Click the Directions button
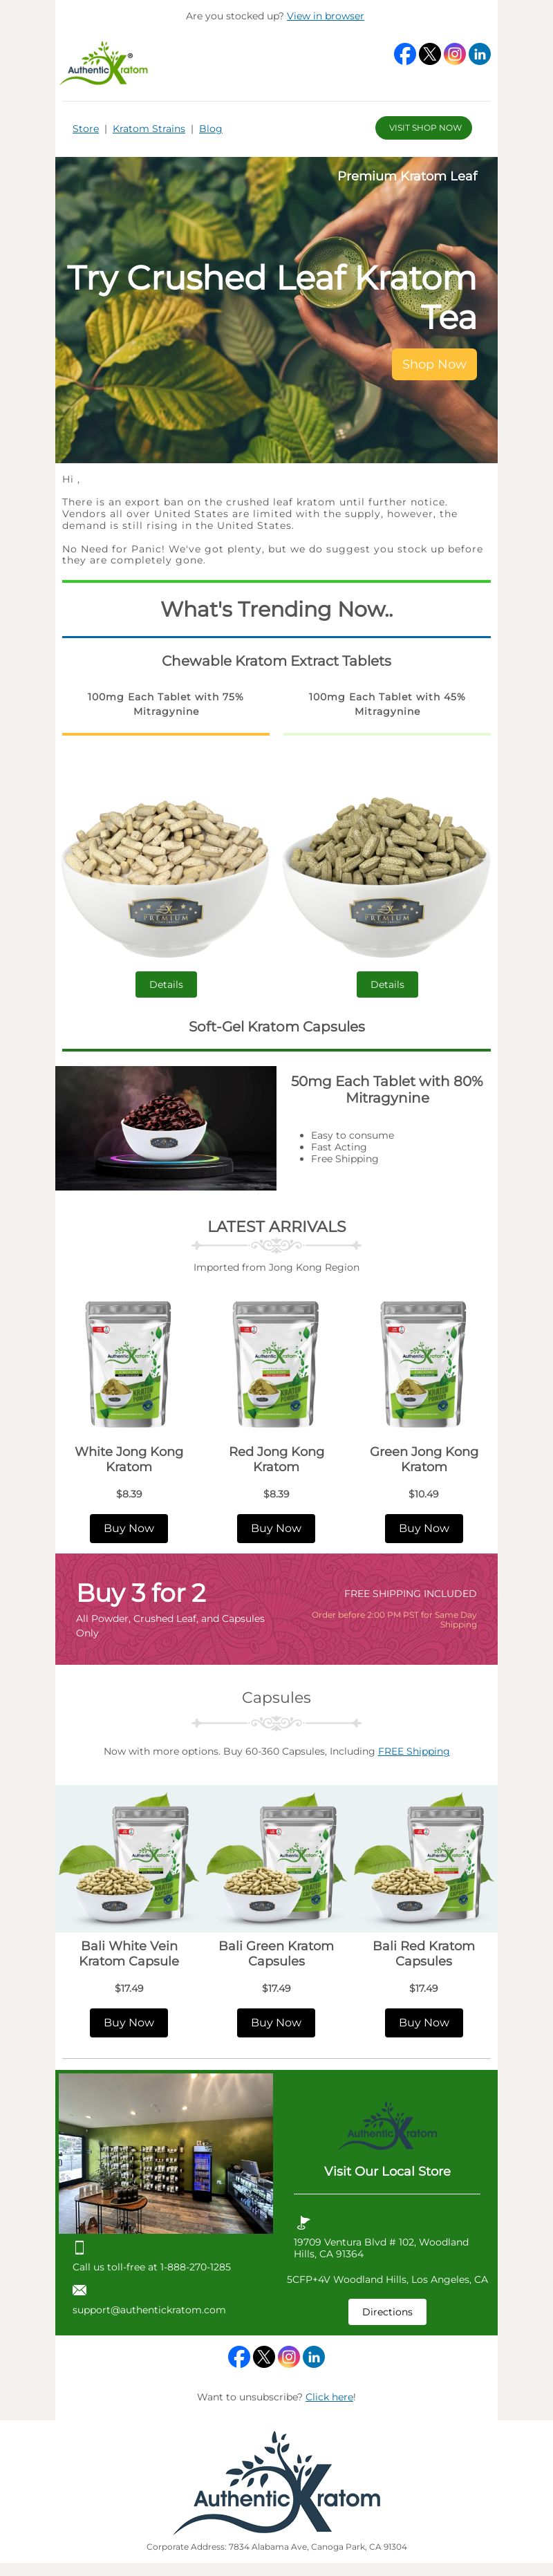This screenshot has height=2576, width=553. click(x=387, y=2312)
